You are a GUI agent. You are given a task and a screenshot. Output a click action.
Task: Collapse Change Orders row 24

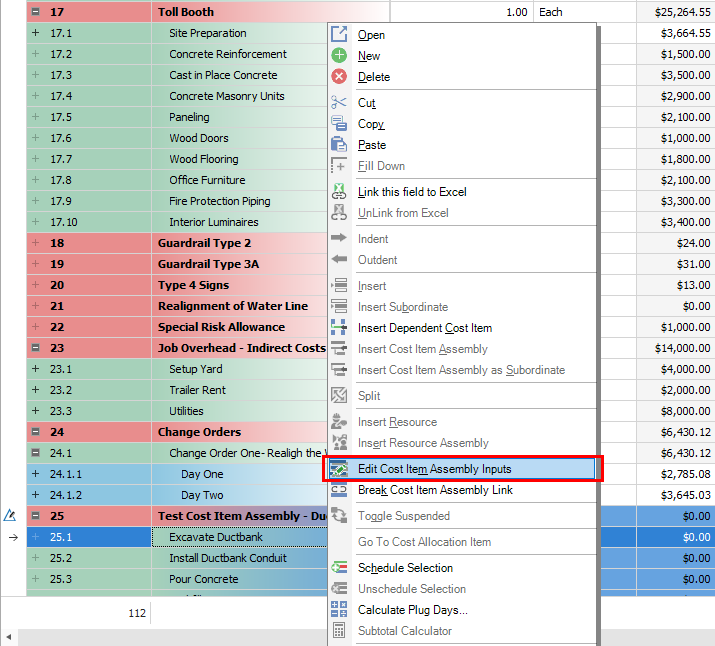tap(36, 432)
